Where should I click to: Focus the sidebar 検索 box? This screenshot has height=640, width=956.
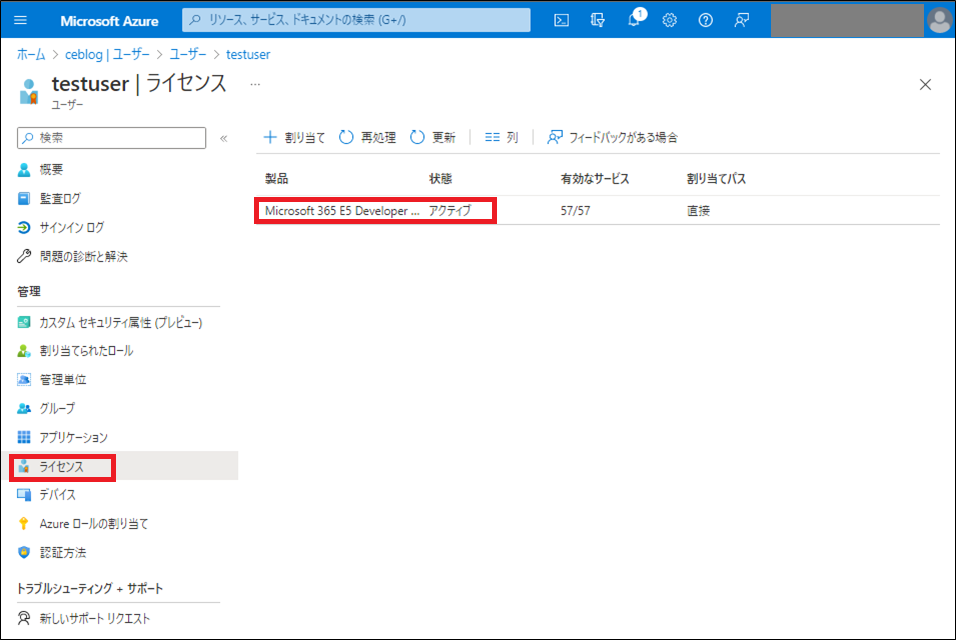[112, 138]
